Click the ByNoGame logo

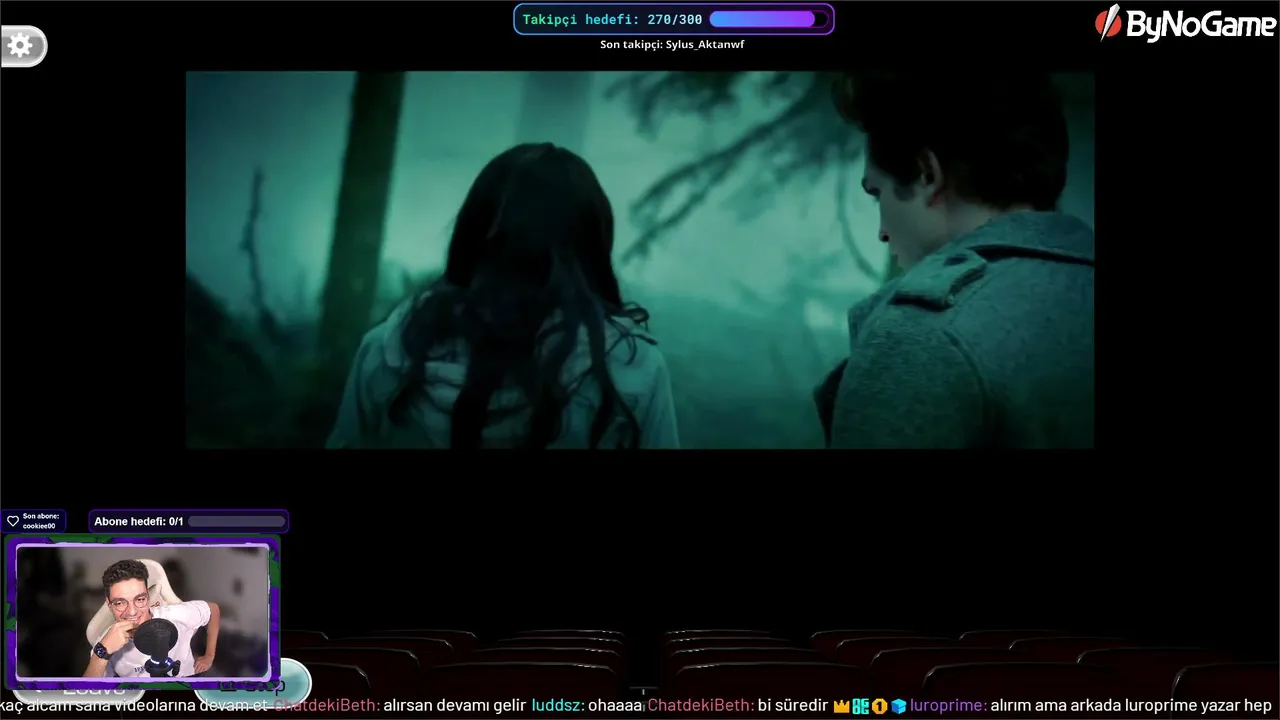[1185, 22]
